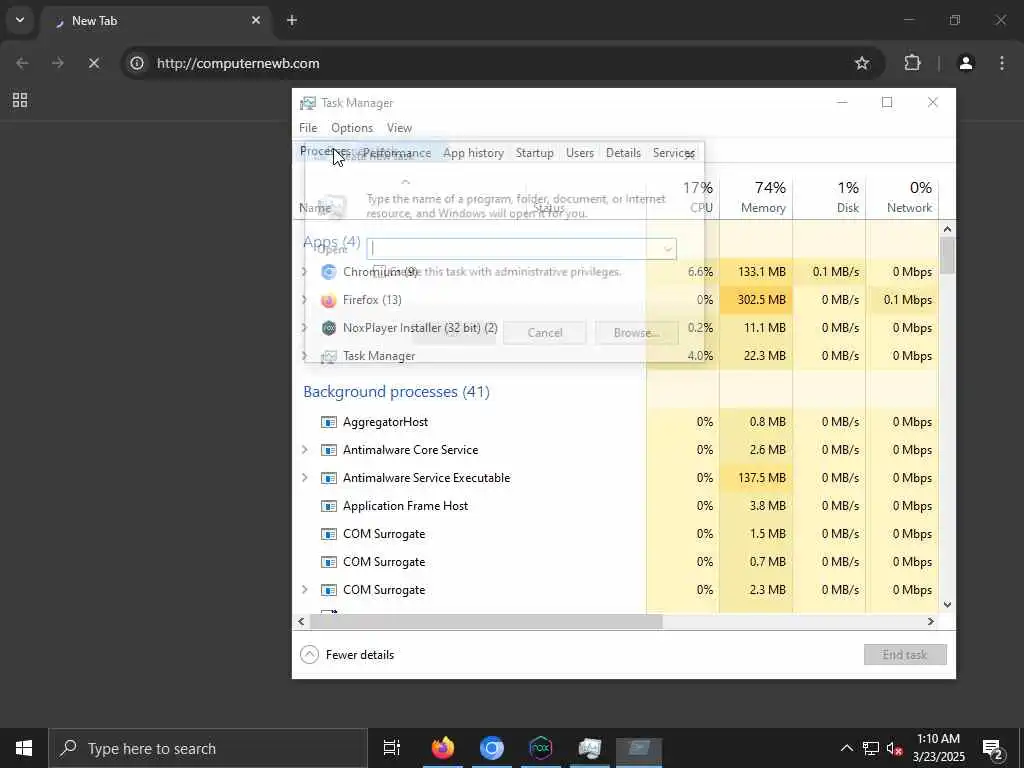Click the taskbar search box
This screenshot has height=768, width=1024.
(208, 748)
